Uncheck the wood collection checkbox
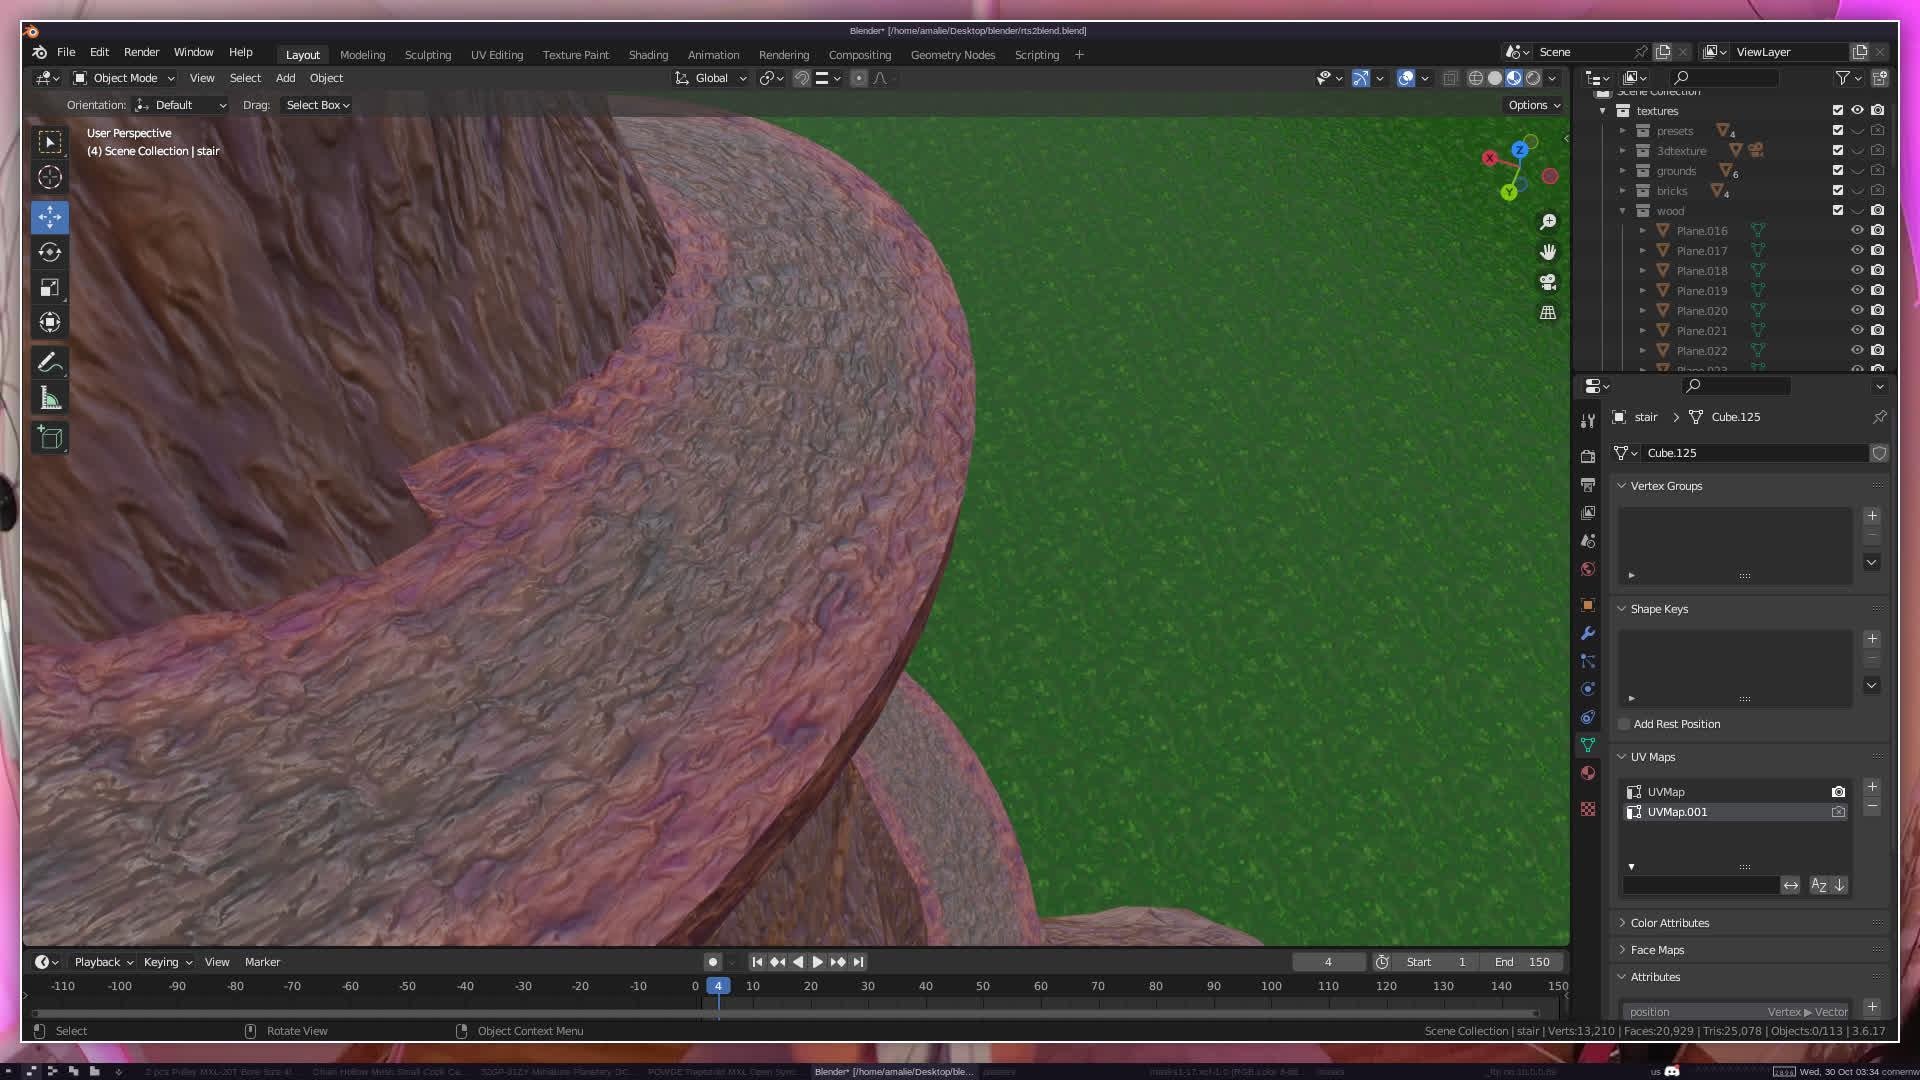The height and width of the screenshot is (1080, 1920). [x=1838, y=211]
